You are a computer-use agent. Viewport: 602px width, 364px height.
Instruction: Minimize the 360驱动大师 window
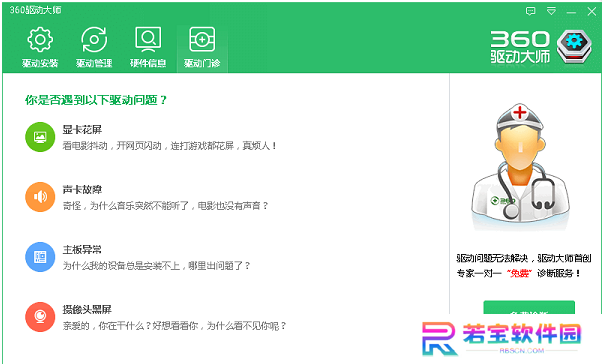571,12
